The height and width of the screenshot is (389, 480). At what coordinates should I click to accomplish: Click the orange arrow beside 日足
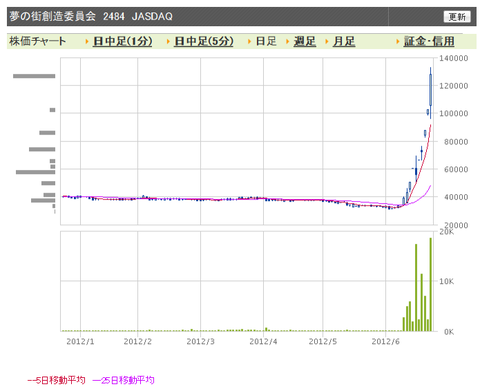point(249,42)
